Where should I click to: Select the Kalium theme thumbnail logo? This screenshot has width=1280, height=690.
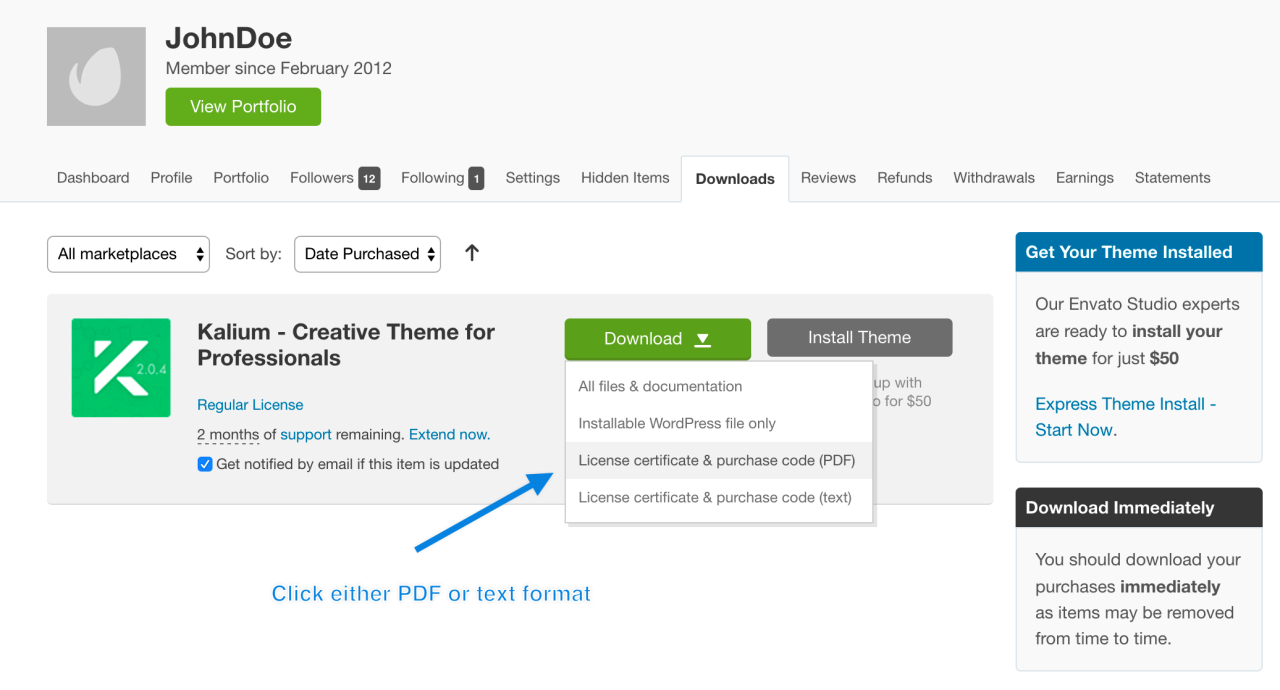pos(121,367)
